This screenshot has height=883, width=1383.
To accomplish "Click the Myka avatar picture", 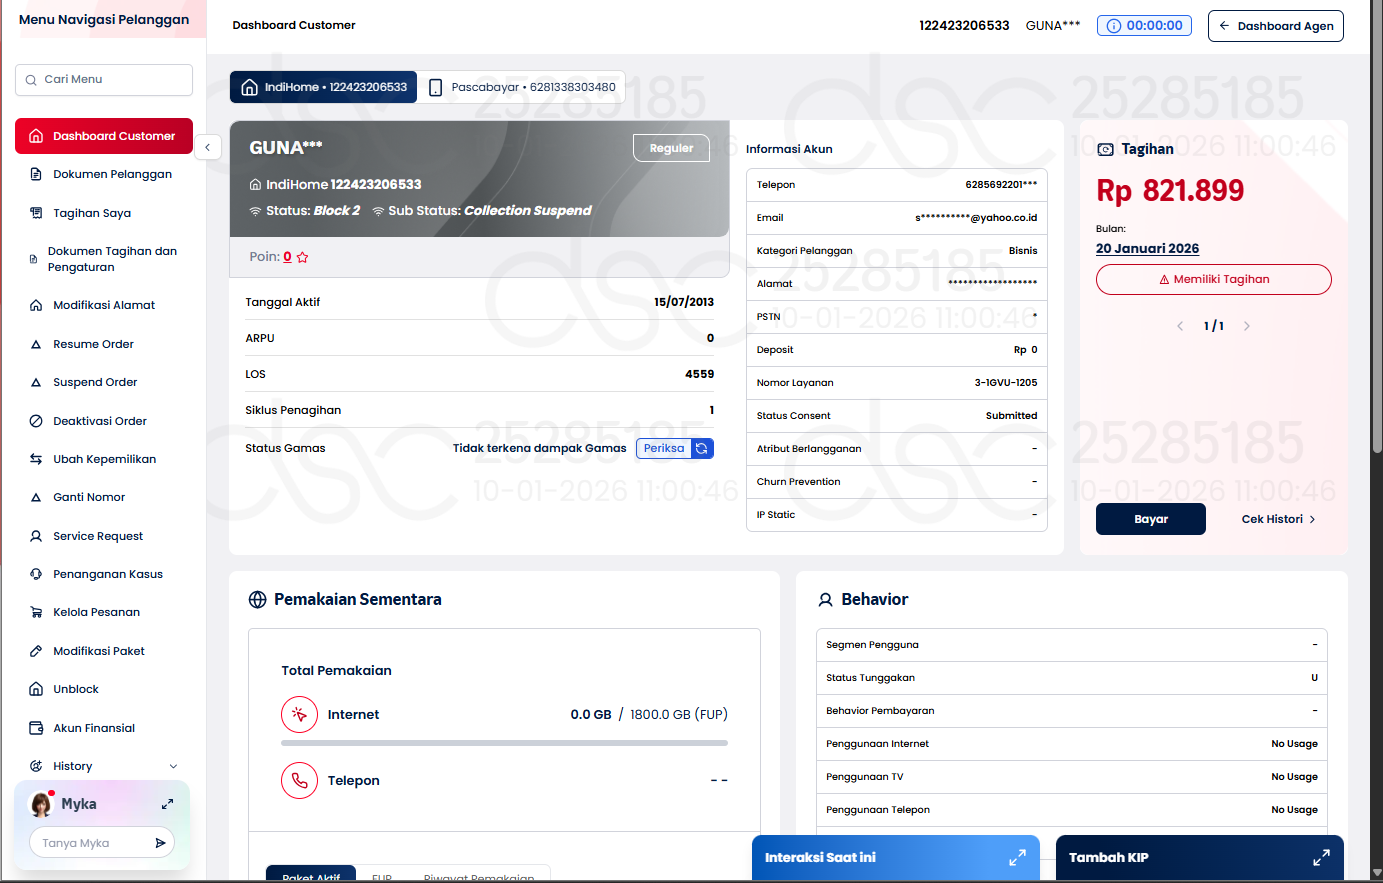I will tap(41, 804).
